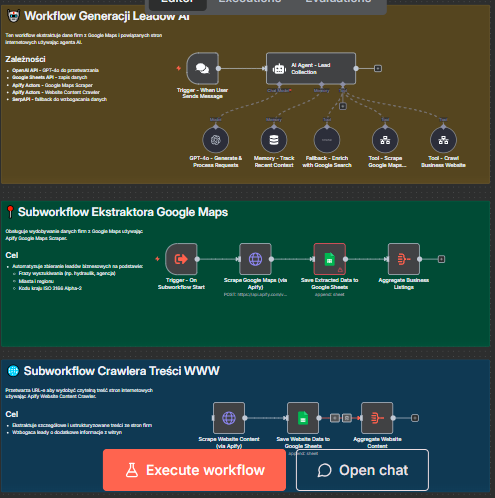Image resolution: width=495 pixels, height=498 pixels.
Task: Select the Memory - Track Recent Context node
Action: tap(274, 140)
